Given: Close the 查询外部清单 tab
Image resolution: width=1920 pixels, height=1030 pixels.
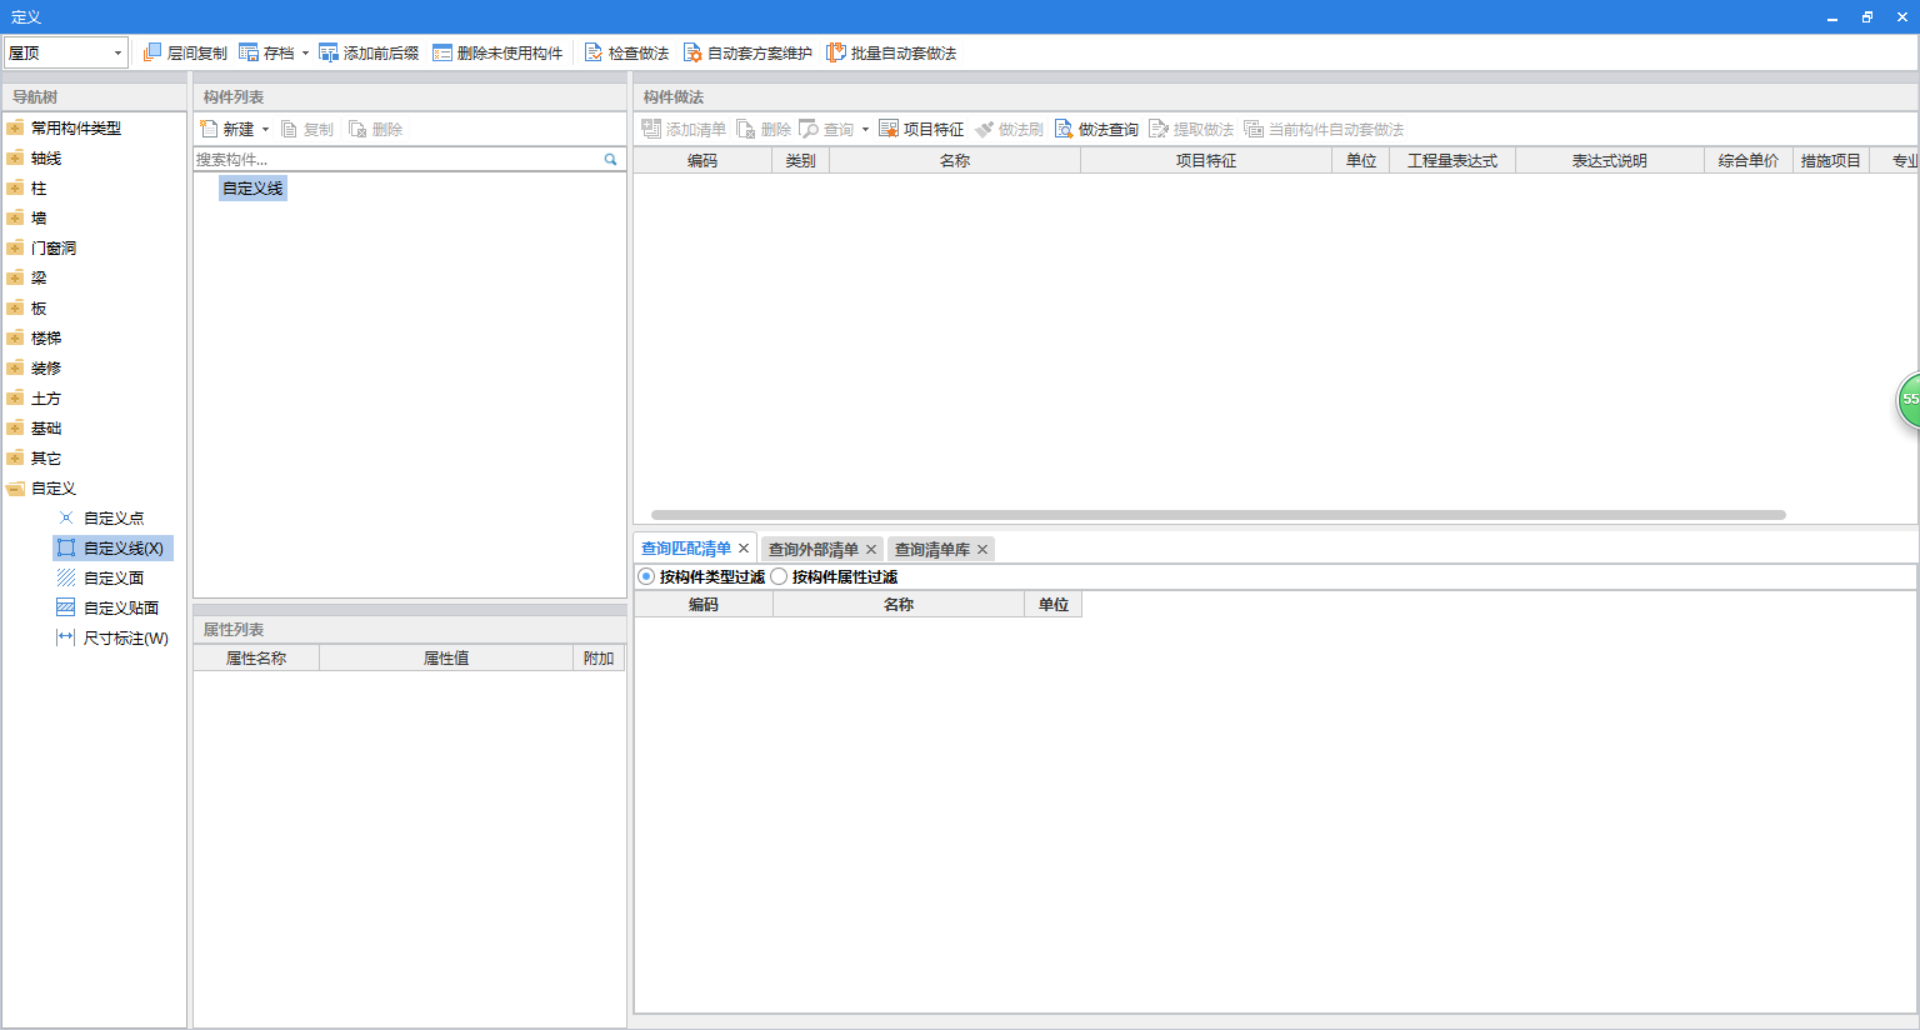Looking at the screenshot, I should pos(871,549).
